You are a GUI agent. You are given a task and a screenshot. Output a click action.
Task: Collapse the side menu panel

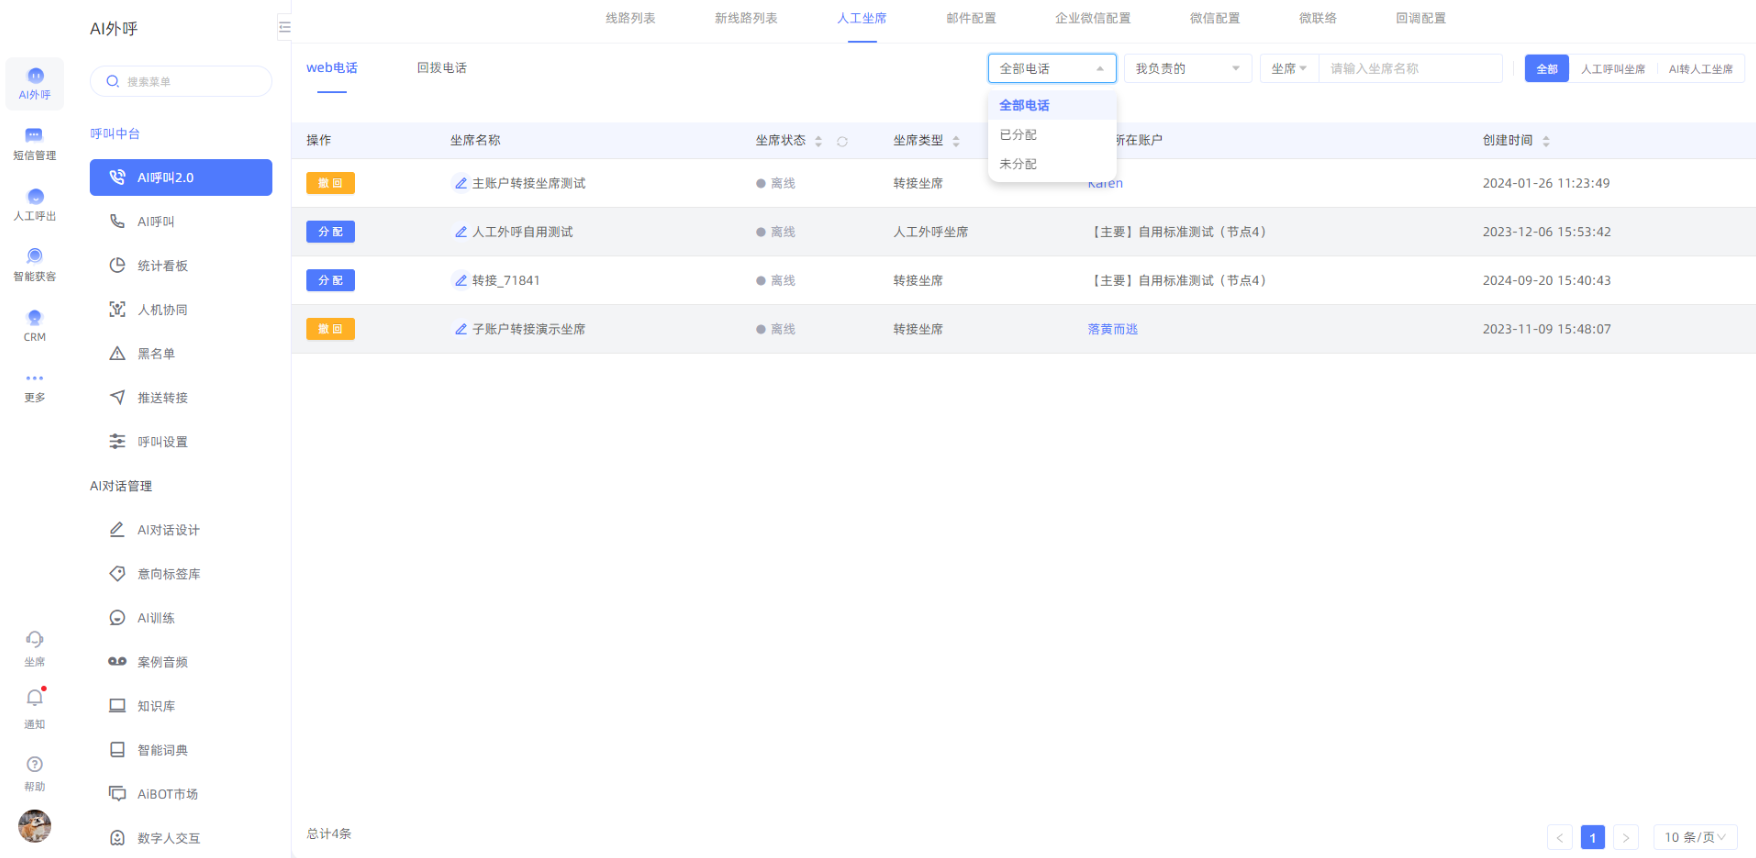[x=284, y=27]
